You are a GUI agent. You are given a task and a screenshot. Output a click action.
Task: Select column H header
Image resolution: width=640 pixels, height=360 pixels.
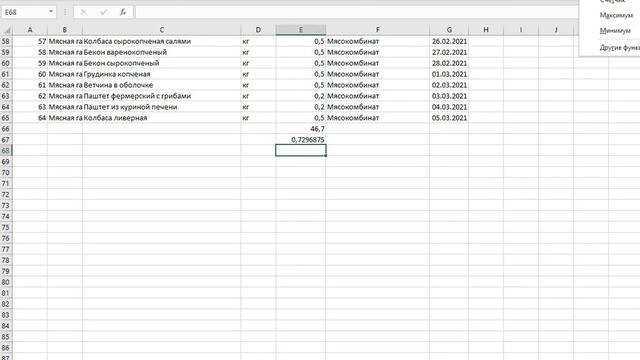486,30
